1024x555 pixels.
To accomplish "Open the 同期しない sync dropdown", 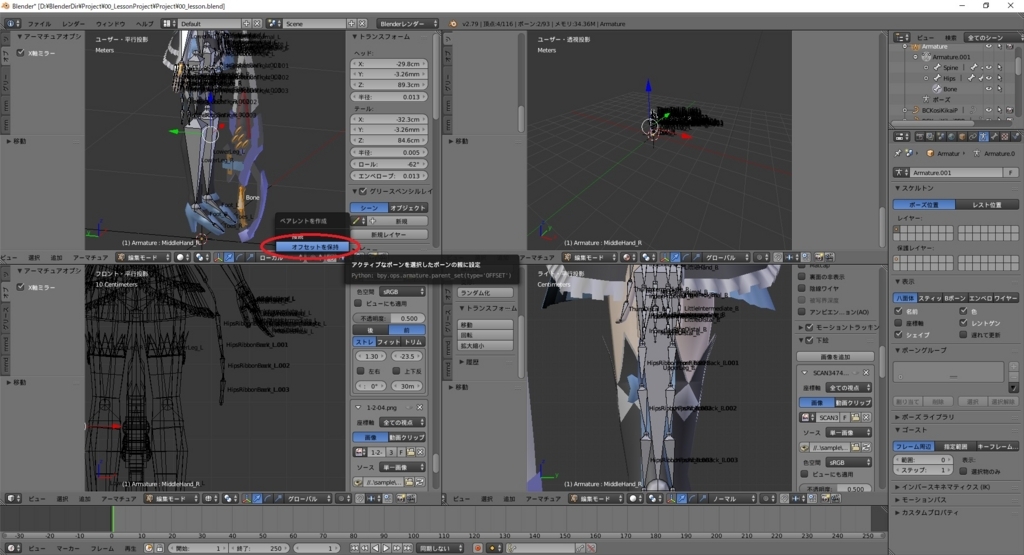I will tap(440, 548).
